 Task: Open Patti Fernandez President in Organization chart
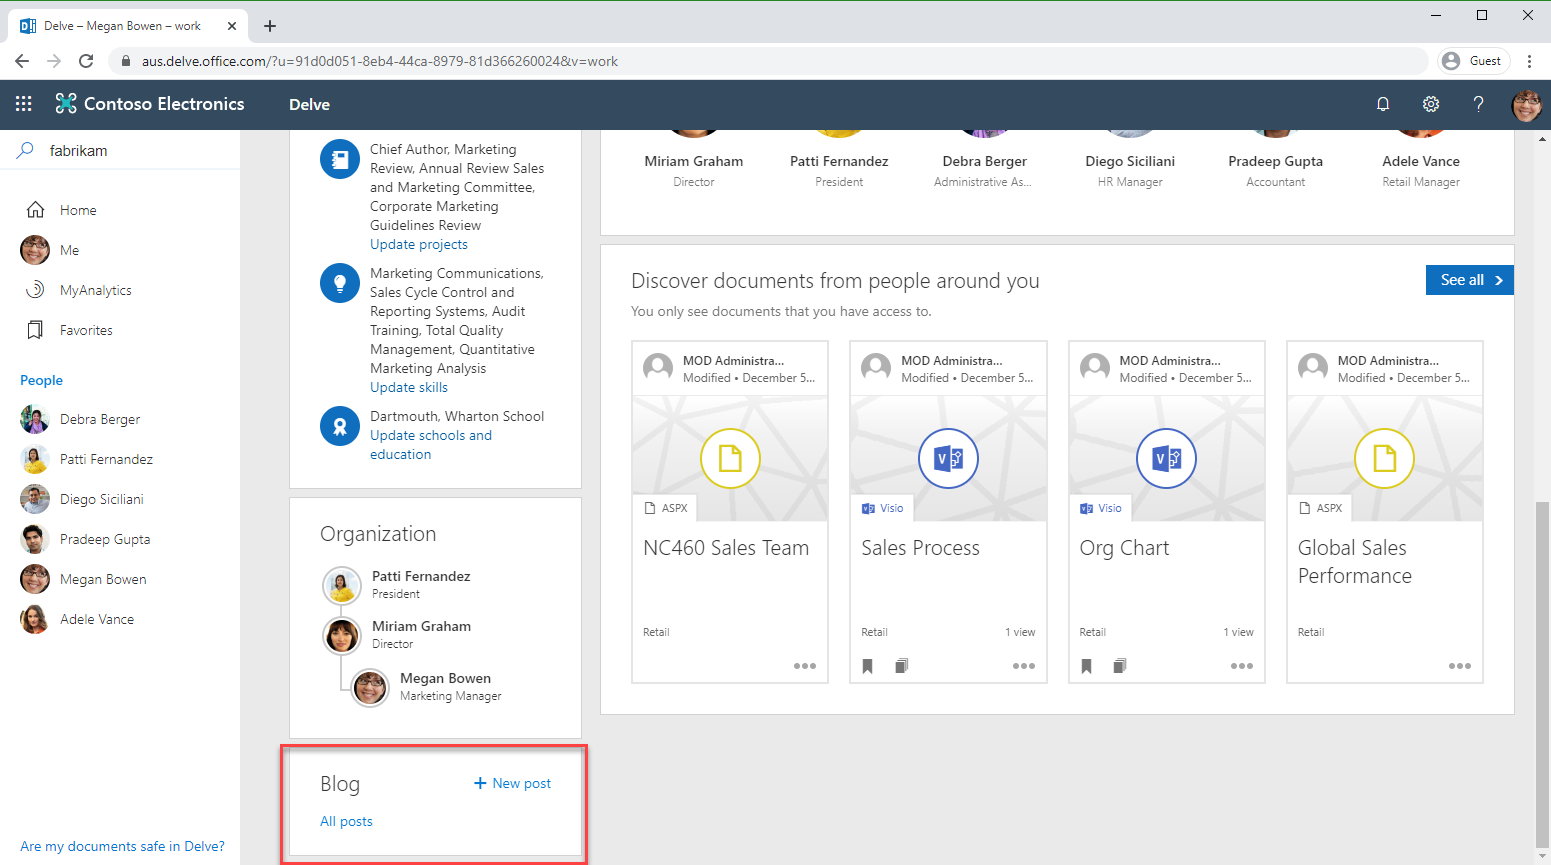point(397,585)
